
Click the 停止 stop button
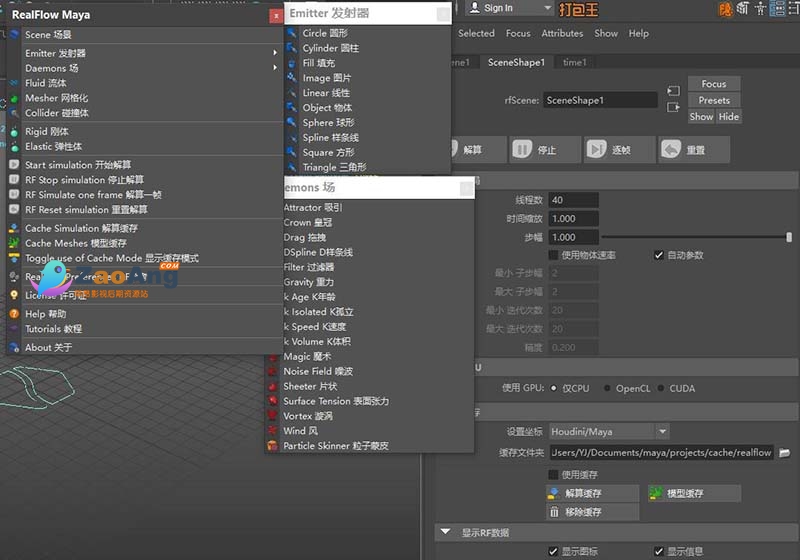click(x=544, y=149)
